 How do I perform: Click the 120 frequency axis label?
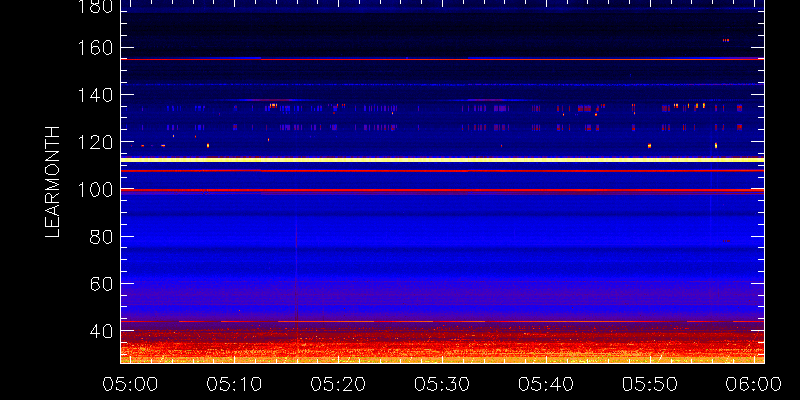pyautogui.click(x=95, y=142)
